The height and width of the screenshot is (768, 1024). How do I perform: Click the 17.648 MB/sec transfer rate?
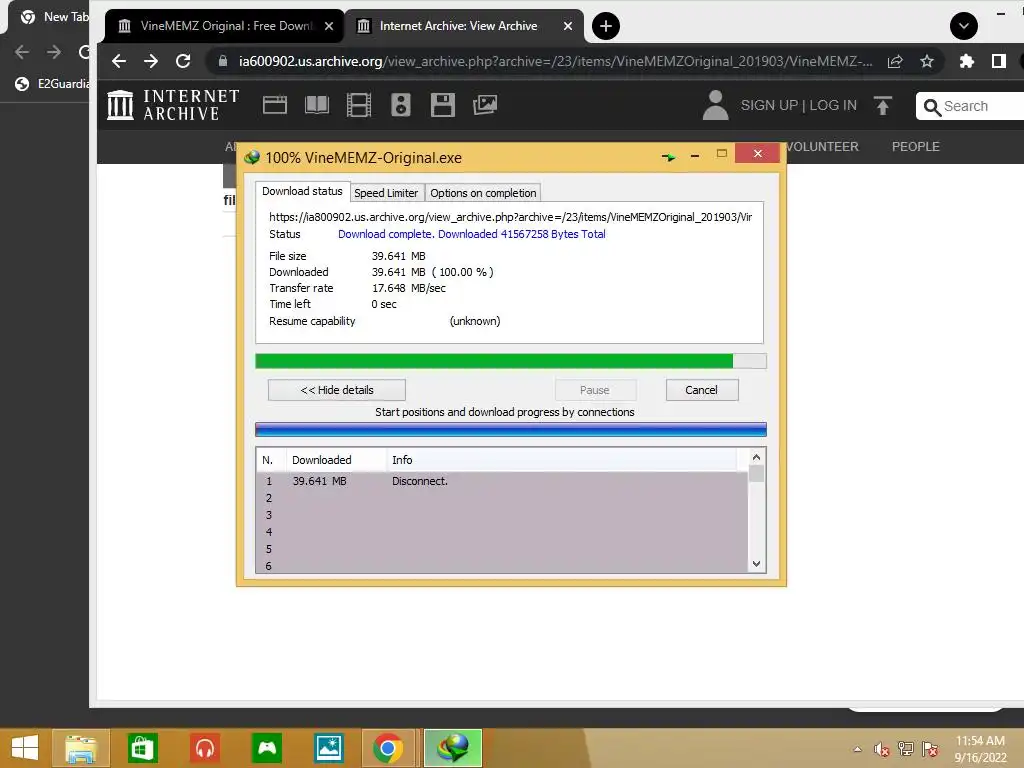pos(409,288)
